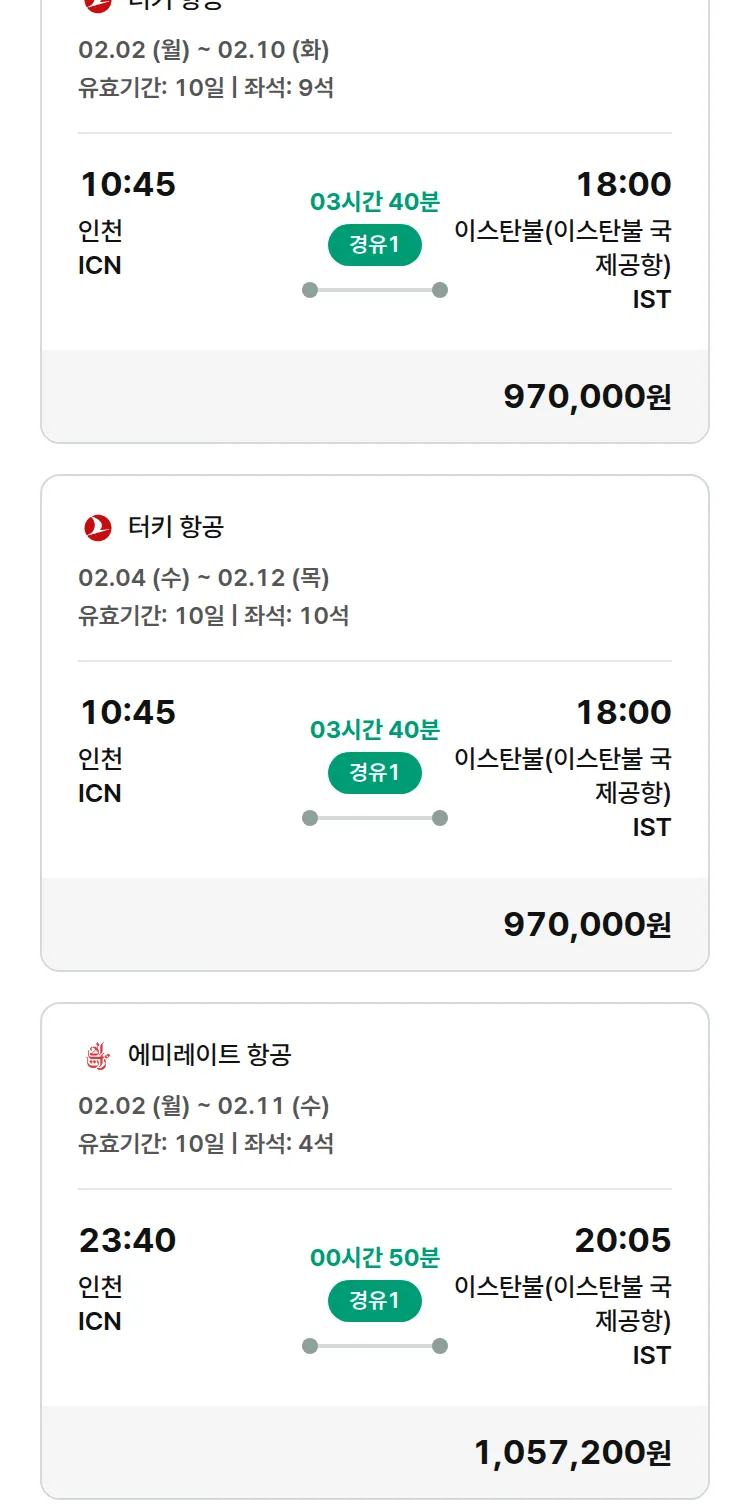Click the layover route line in the Emirates card
The image size is (750, 1510).
[375, 1346]
